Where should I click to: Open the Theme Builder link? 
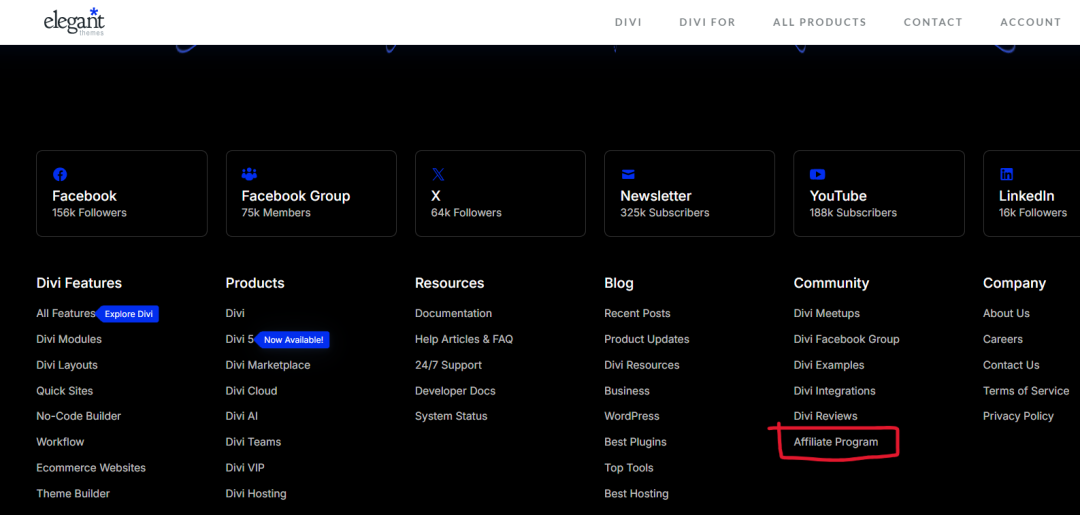[73, 494]
